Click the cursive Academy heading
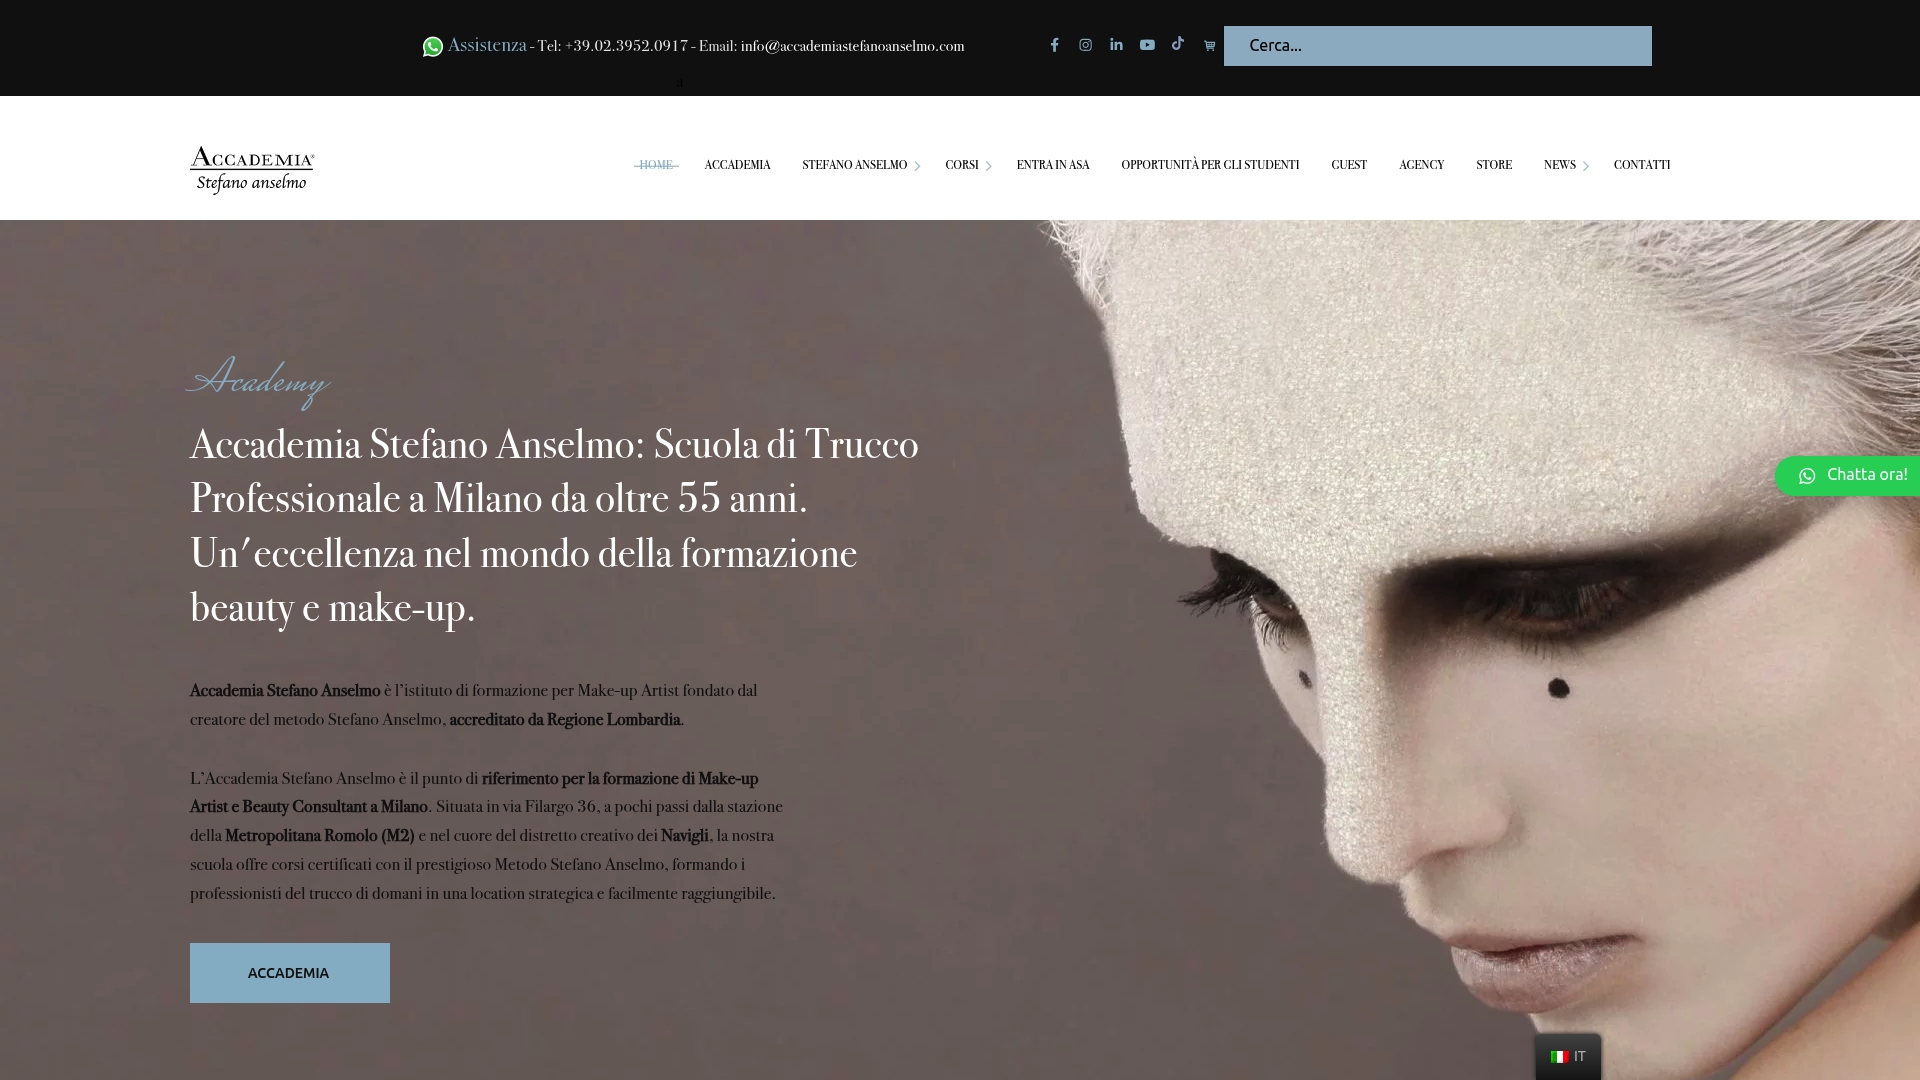1920x1080 pixels. click(258, 381)
